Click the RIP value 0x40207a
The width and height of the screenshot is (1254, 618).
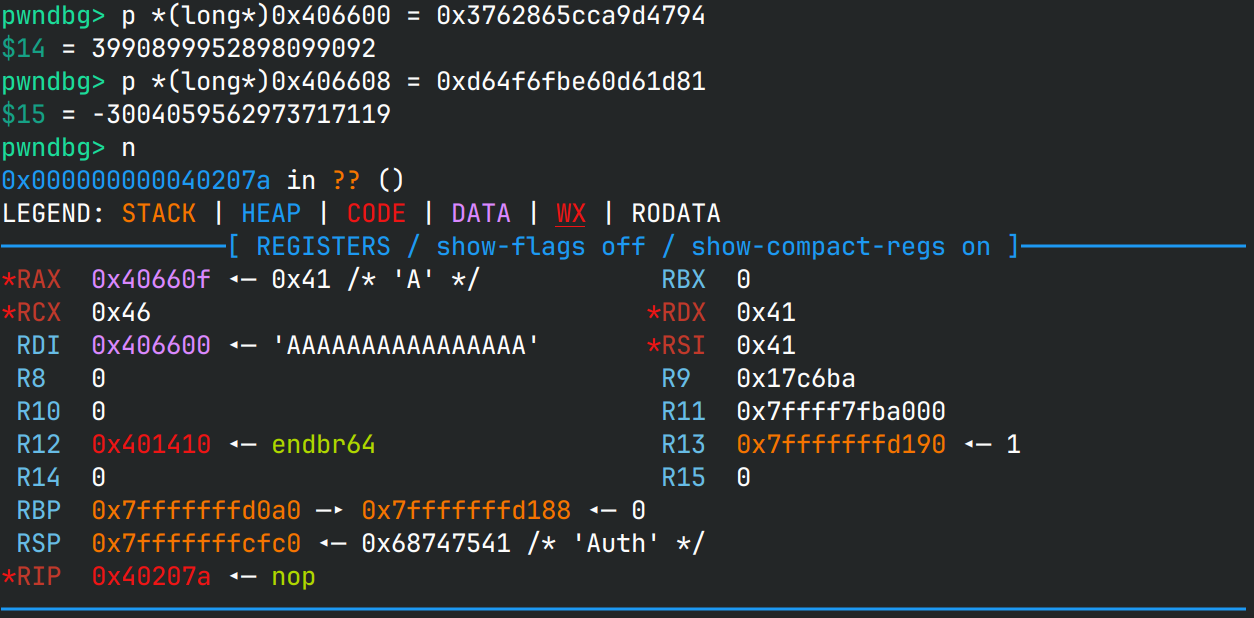pos(151,576)
